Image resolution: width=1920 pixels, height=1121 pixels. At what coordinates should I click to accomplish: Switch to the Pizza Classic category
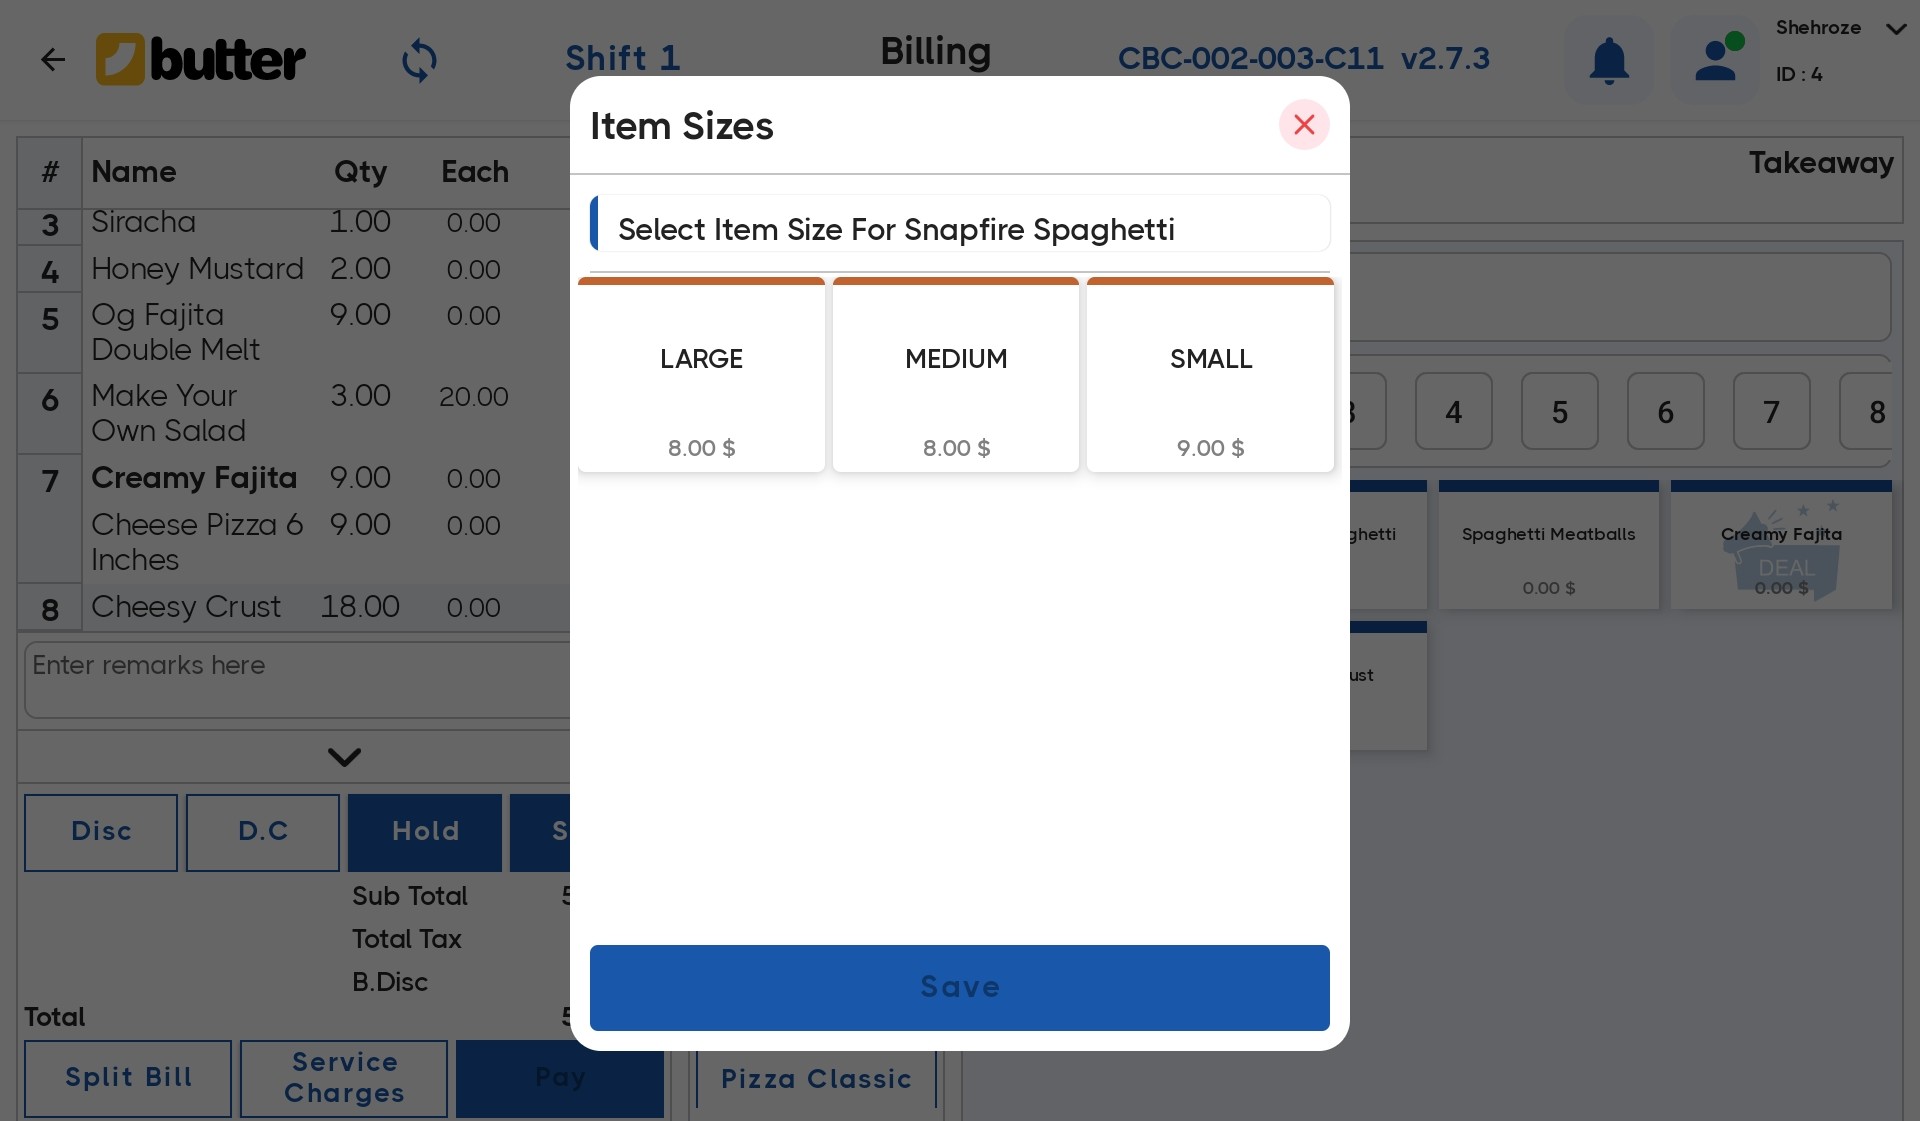tap(816, 1079)
